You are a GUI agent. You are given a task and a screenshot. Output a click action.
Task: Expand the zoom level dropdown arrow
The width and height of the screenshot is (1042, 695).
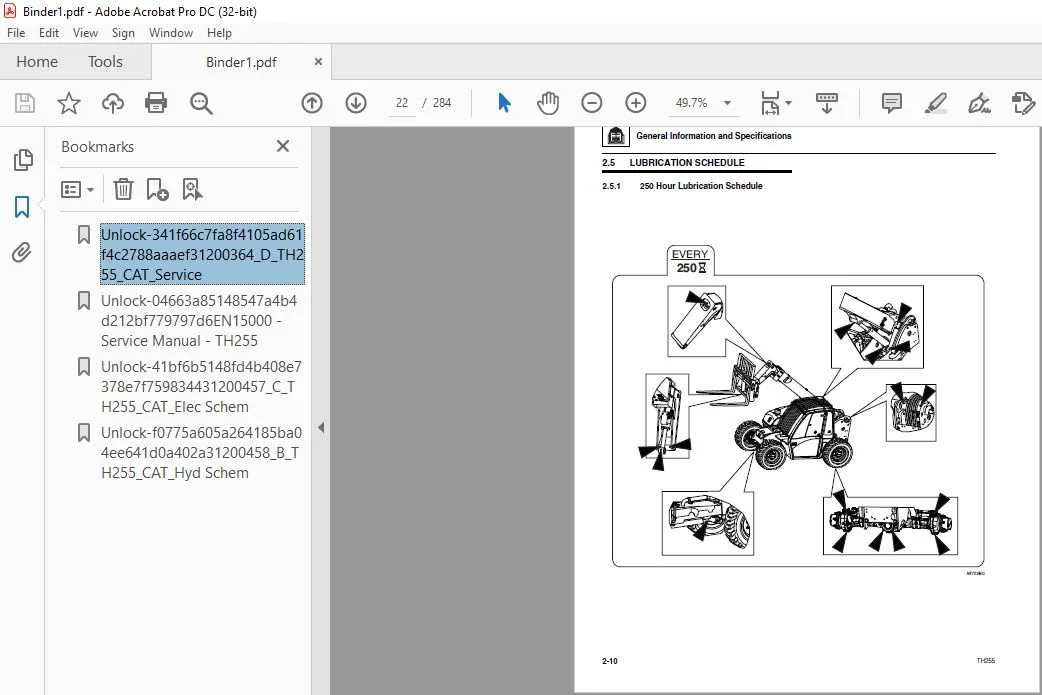pyautogui.click(x=728, y=103)
